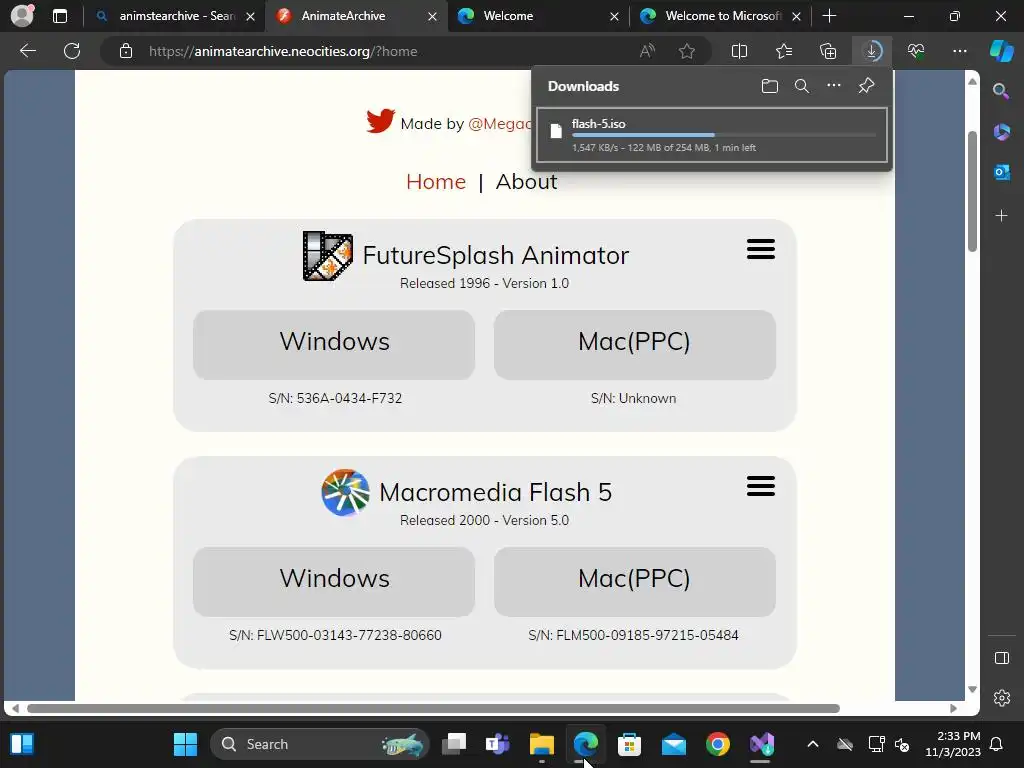The width and height of the screenshot is (1024, 768).
Task: Open the sidebar Search icon
Action: pos(1001,91)
